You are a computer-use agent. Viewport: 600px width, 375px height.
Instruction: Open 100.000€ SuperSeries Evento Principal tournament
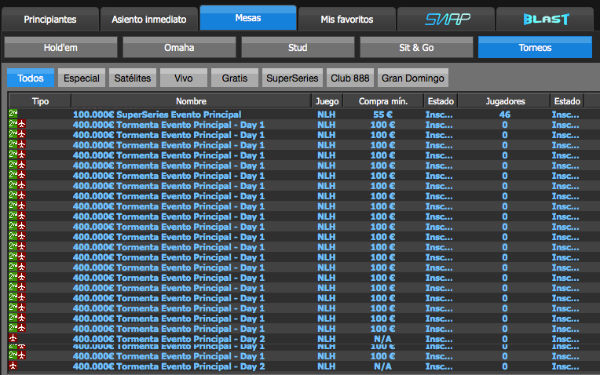(157, 114)
